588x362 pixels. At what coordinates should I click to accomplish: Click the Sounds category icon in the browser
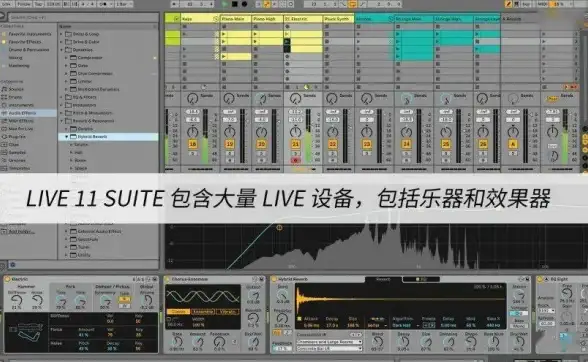point(4,89)
